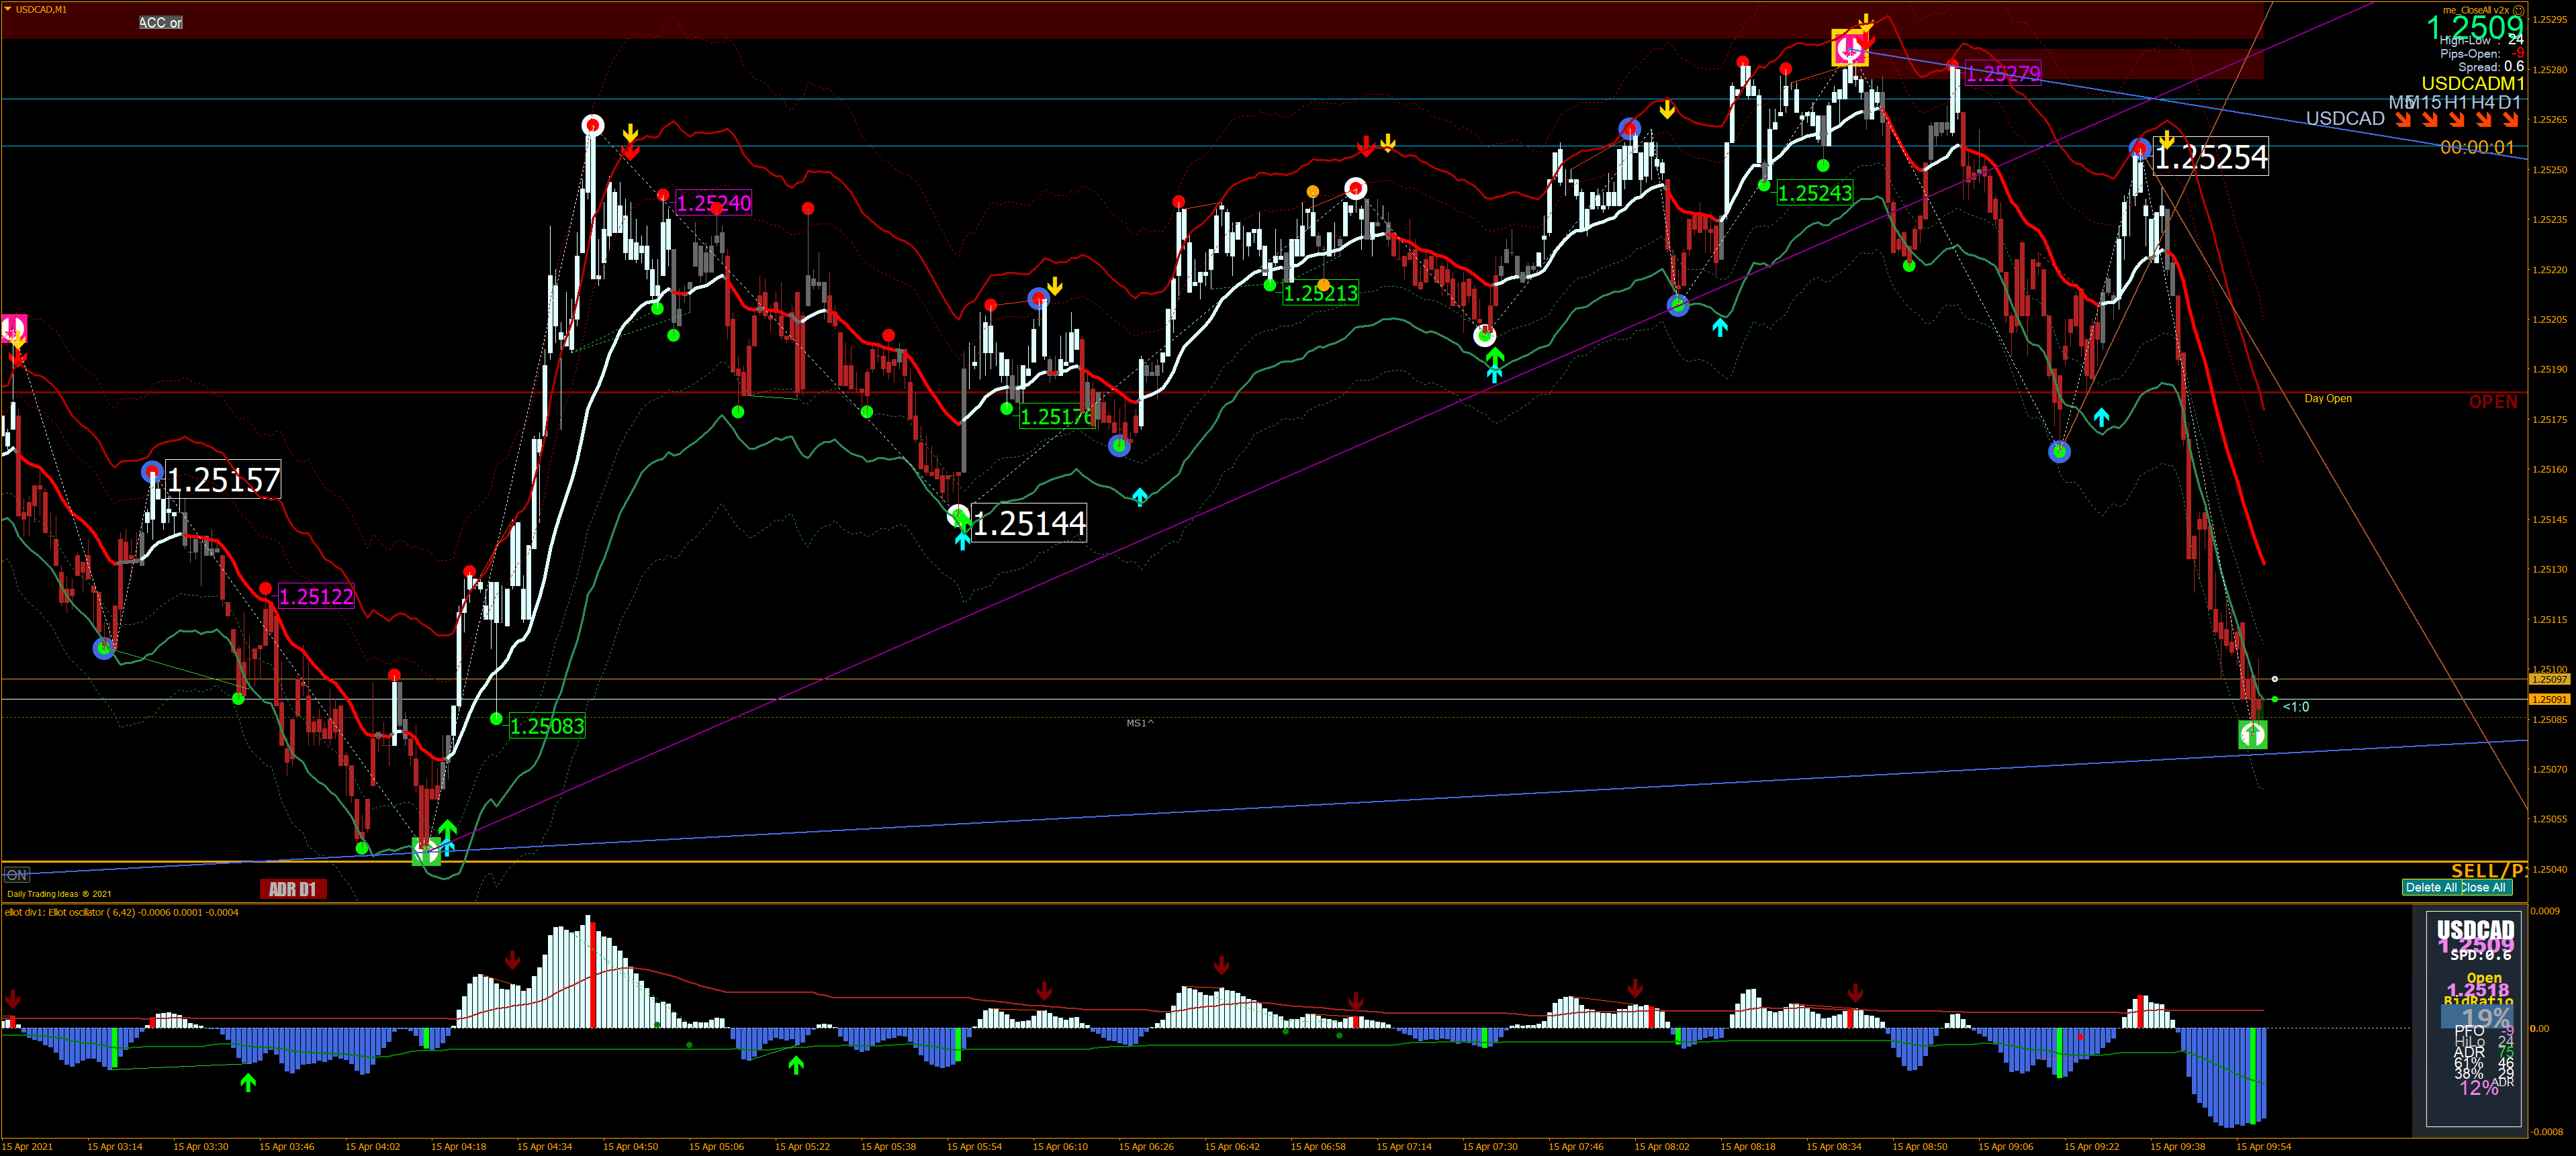2576x1156 pixels.
Task: Click the green 1.25083 price label
Action: click(x=546, y=726)
